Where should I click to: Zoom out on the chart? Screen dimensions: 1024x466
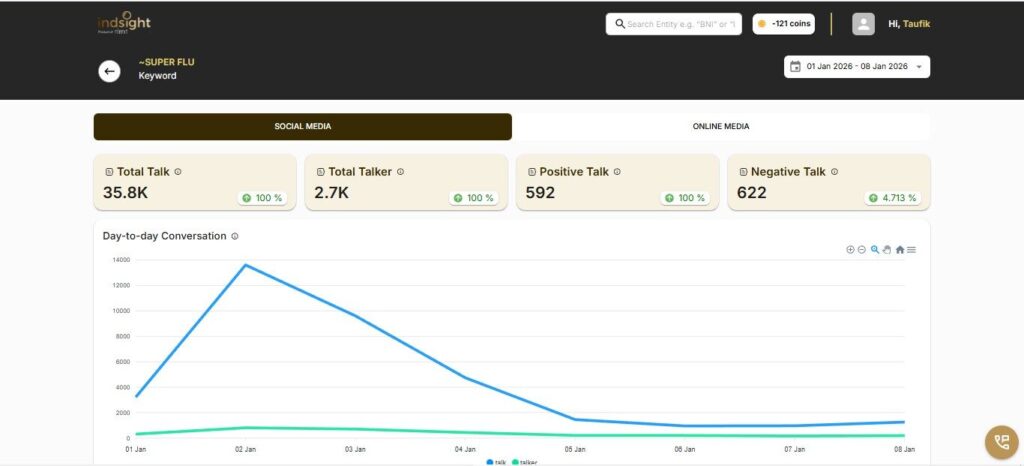[x=861, y=249]
